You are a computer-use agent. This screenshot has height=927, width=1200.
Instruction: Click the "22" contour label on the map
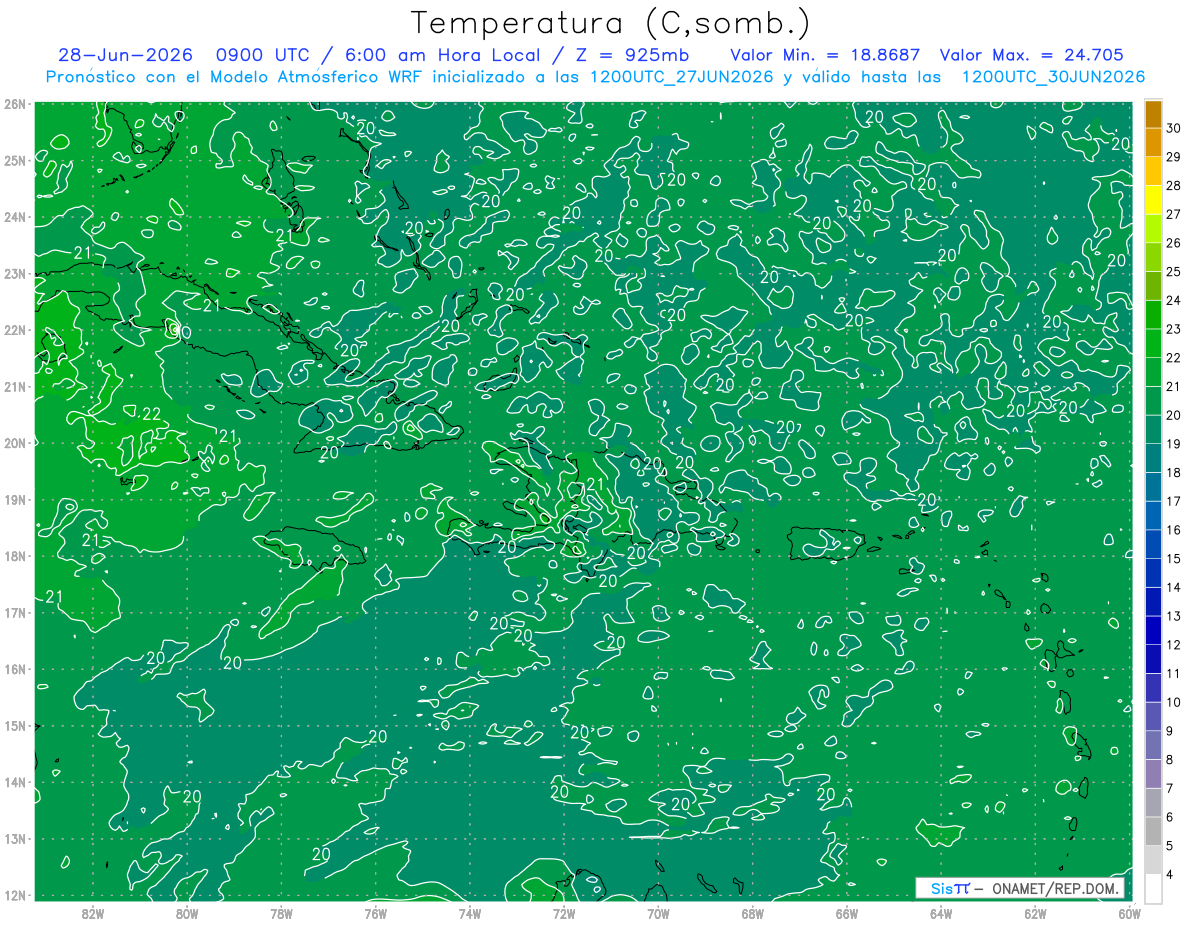pos(151,414)
